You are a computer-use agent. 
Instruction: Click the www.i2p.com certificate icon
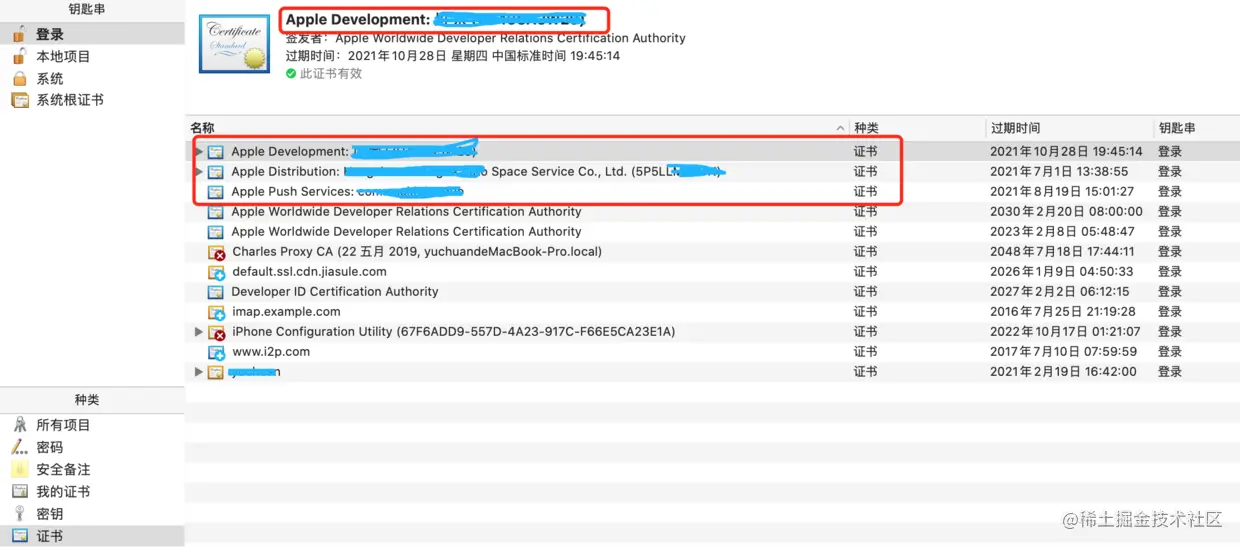216,352
